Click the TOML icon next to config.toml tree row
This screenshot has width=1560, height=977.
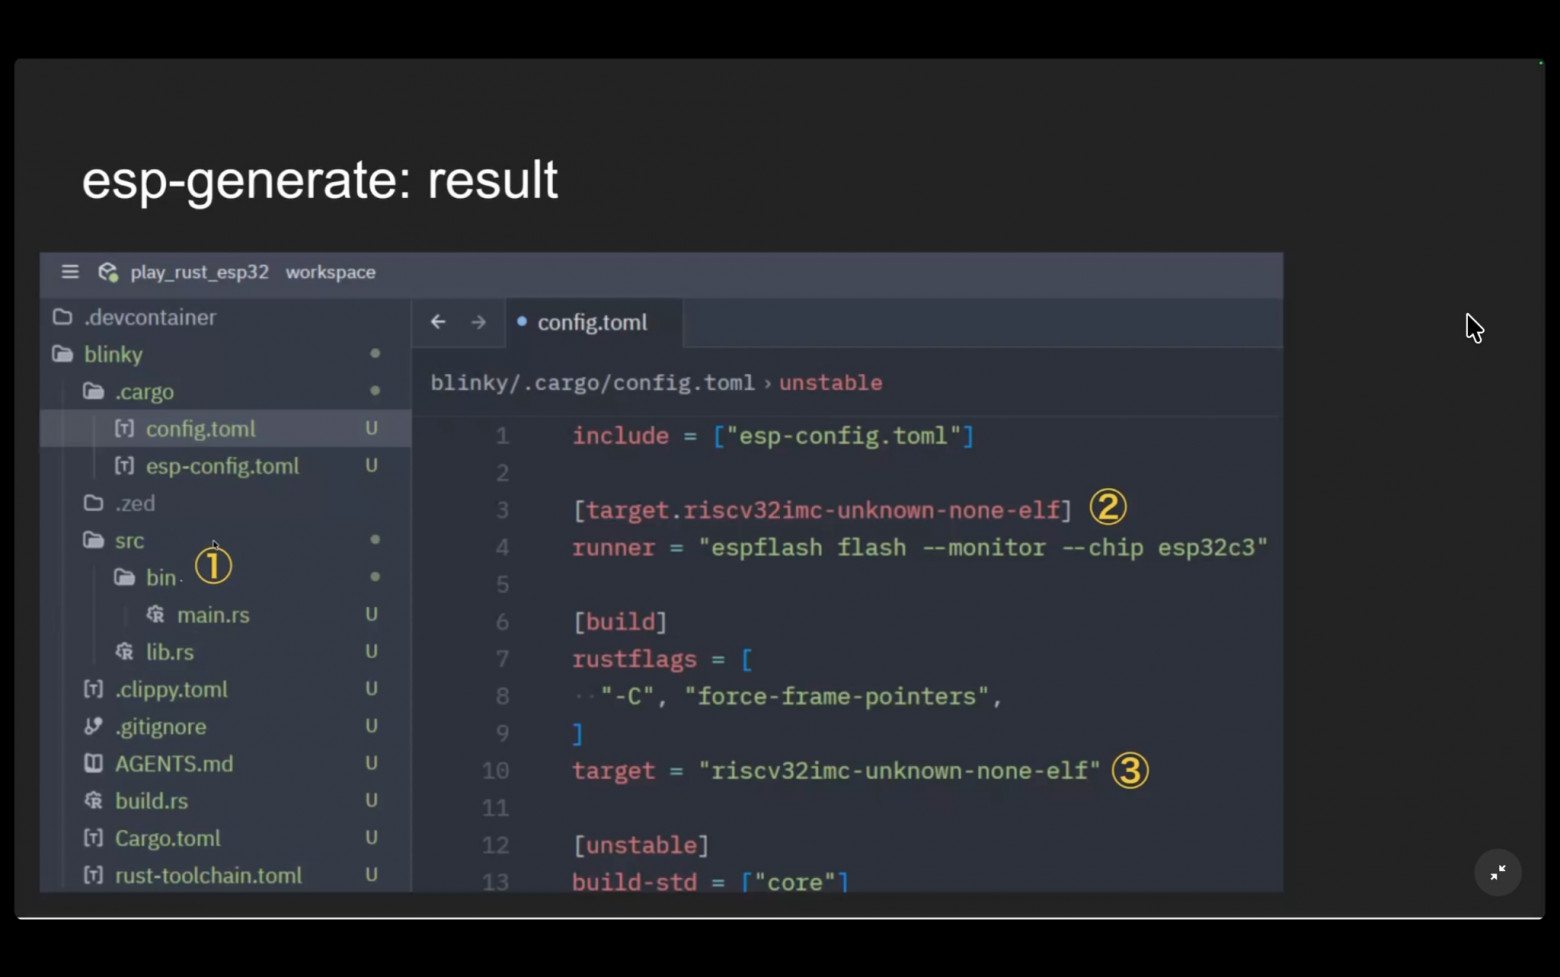pos(124,428)
